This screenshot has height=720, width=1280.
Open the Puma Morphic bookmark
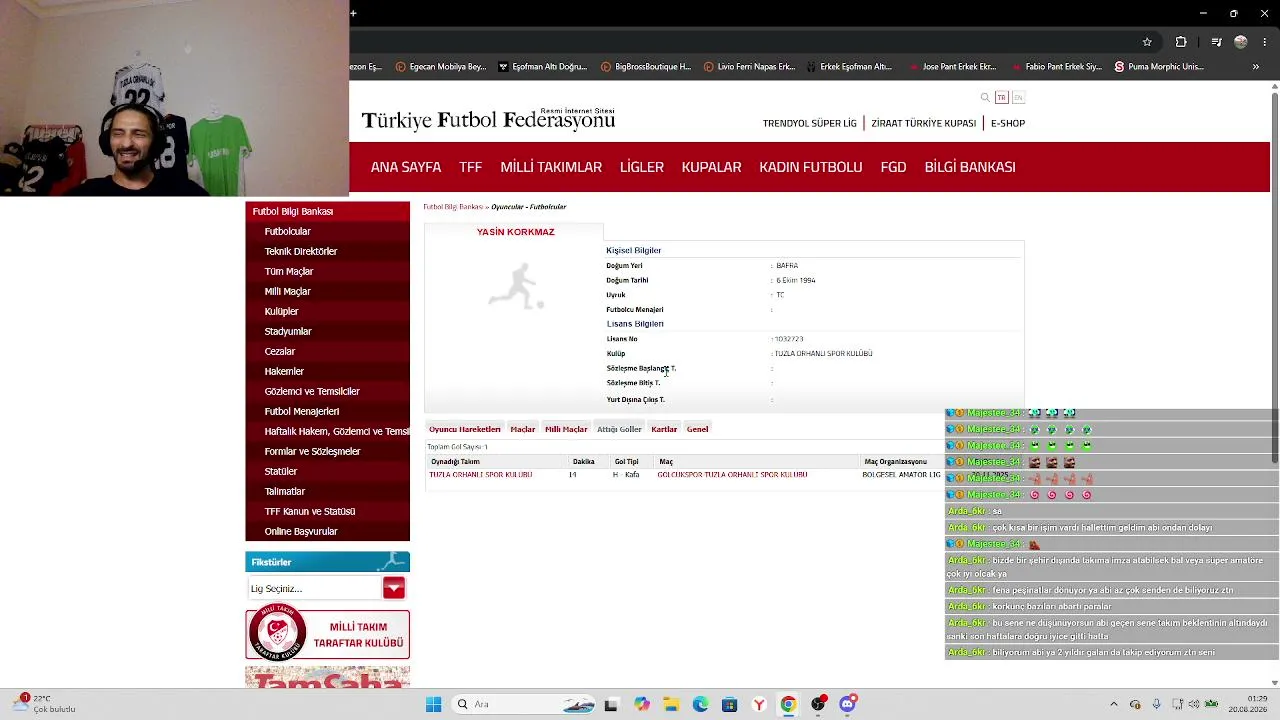(1158, 67)
